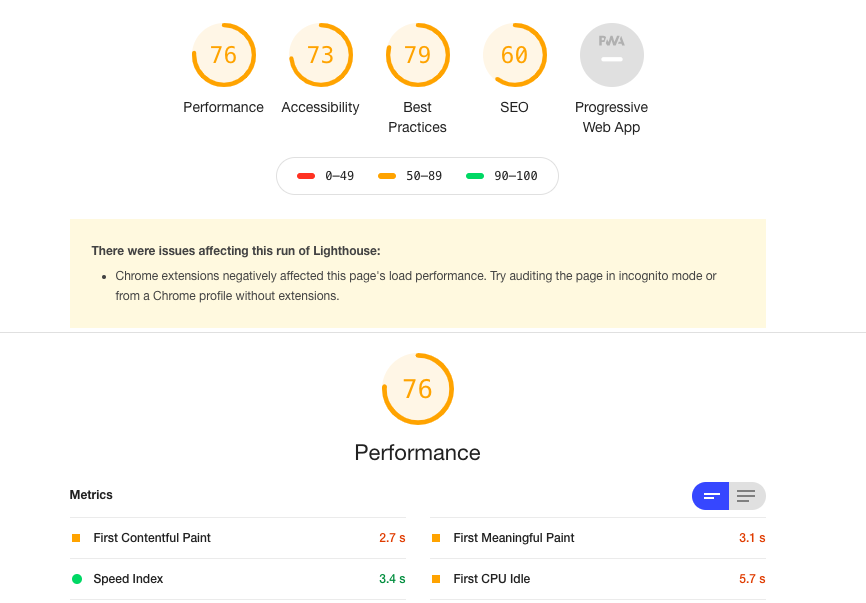The height and width of the screenshot is (603, 866).
Task: Switch metrics to compact view toggle
Action: [x=711, y=496]
